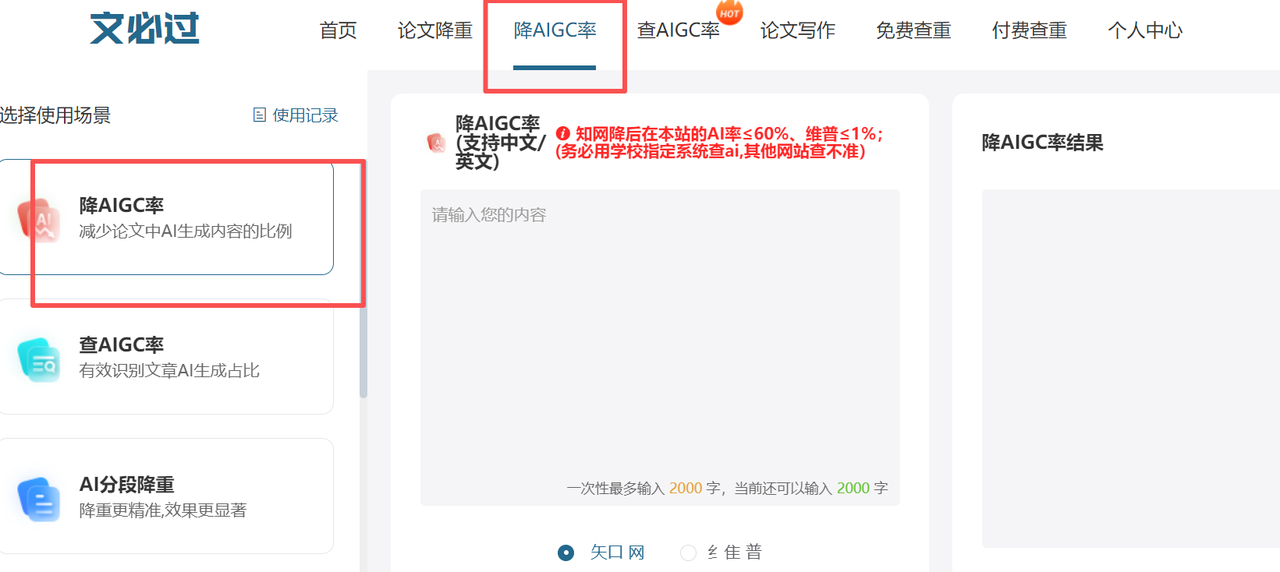The image size is (1280, 572).
Task: Click the 有效识别文章AI生成占比 description
Action: (x=170, y=370)
